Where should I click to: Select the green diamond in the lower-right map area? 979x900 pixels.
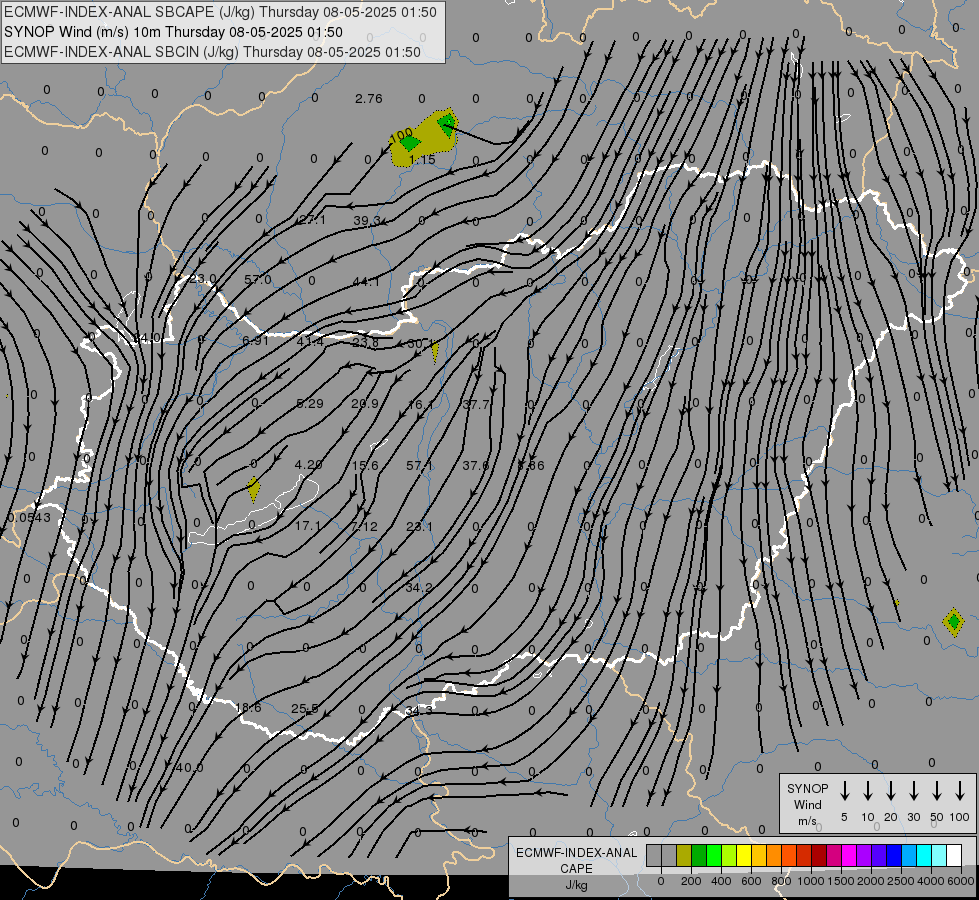(953, 621)
